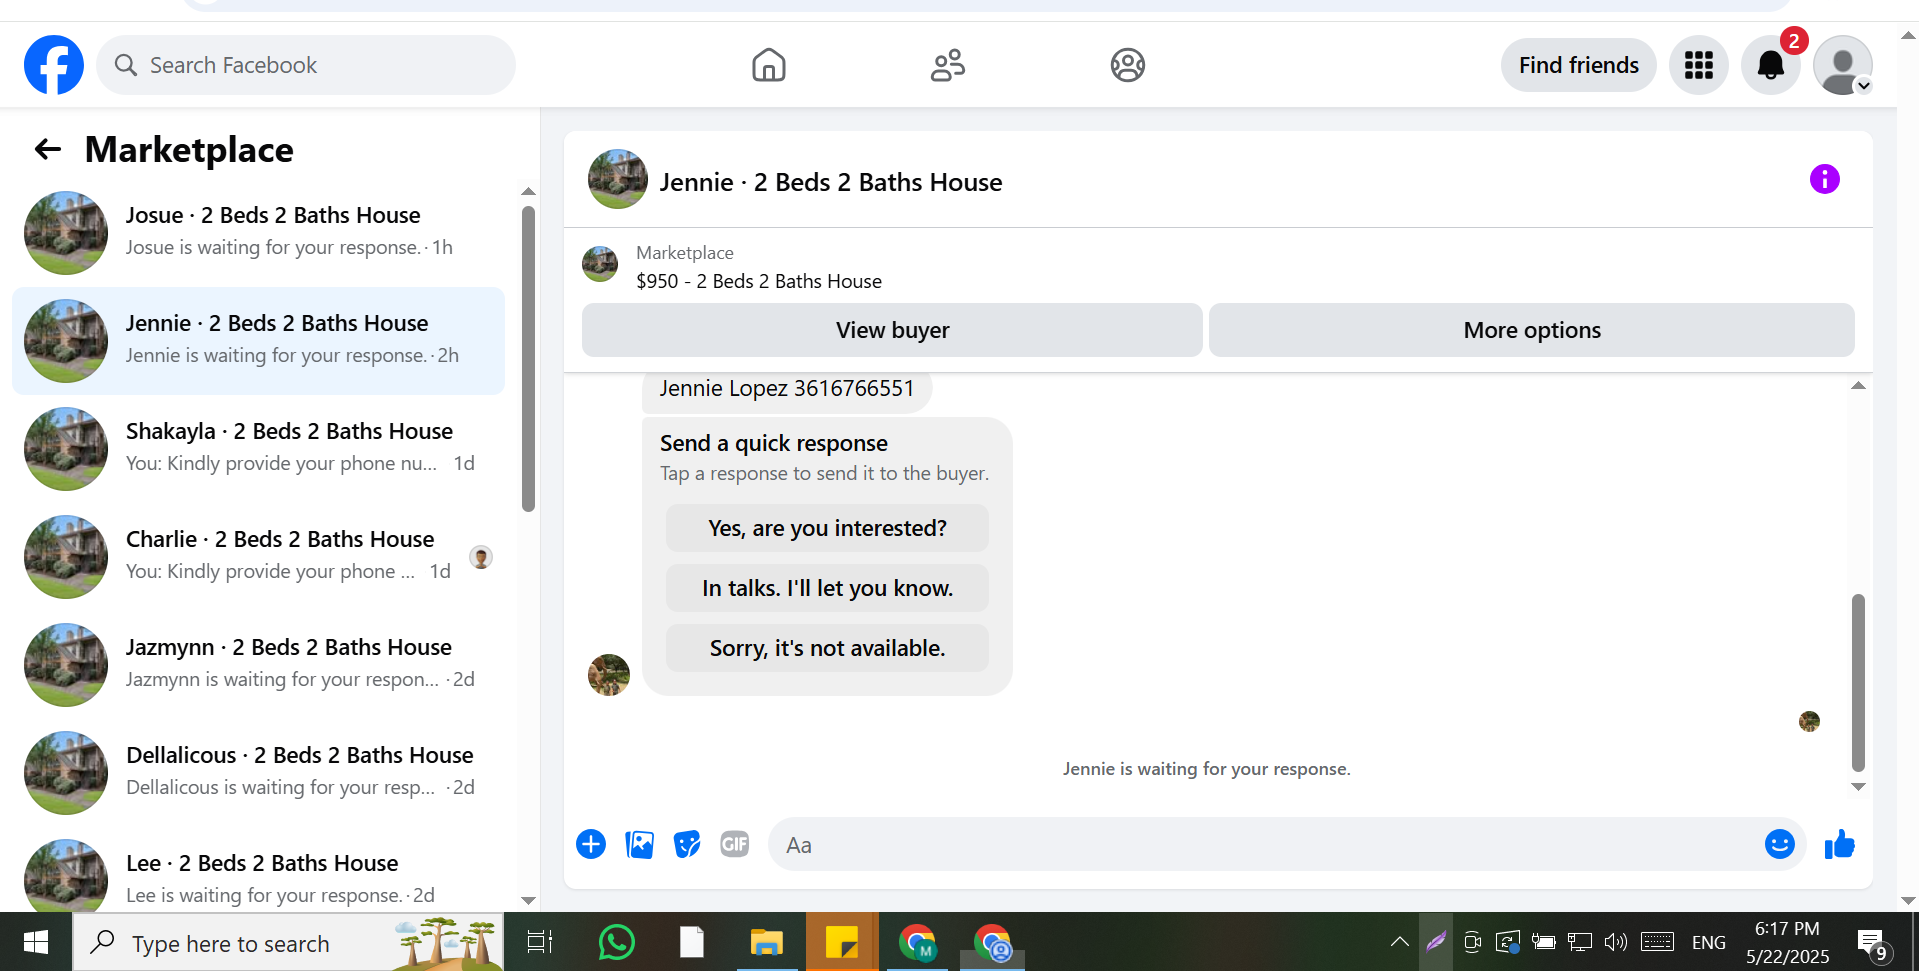
Task: Open Josue's 2 Beds 2 Baths House chat
Action: pyautogui.click(x=258, y=232)
